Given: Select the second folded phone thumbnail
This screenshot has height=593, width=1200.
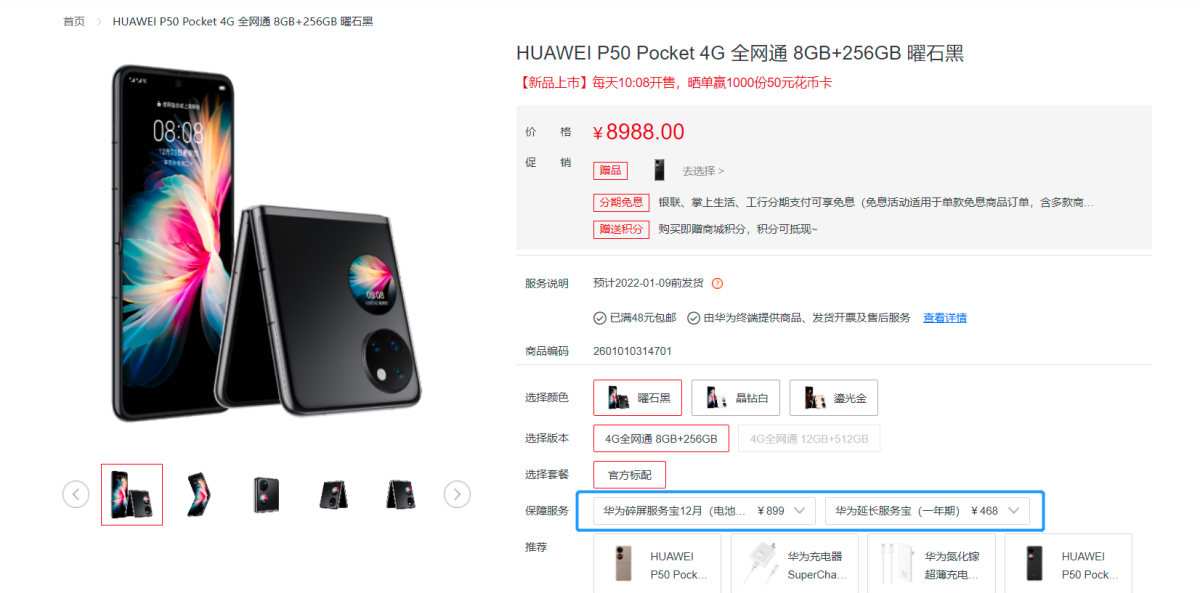Looking at the screenshot, I should [199, 494].
